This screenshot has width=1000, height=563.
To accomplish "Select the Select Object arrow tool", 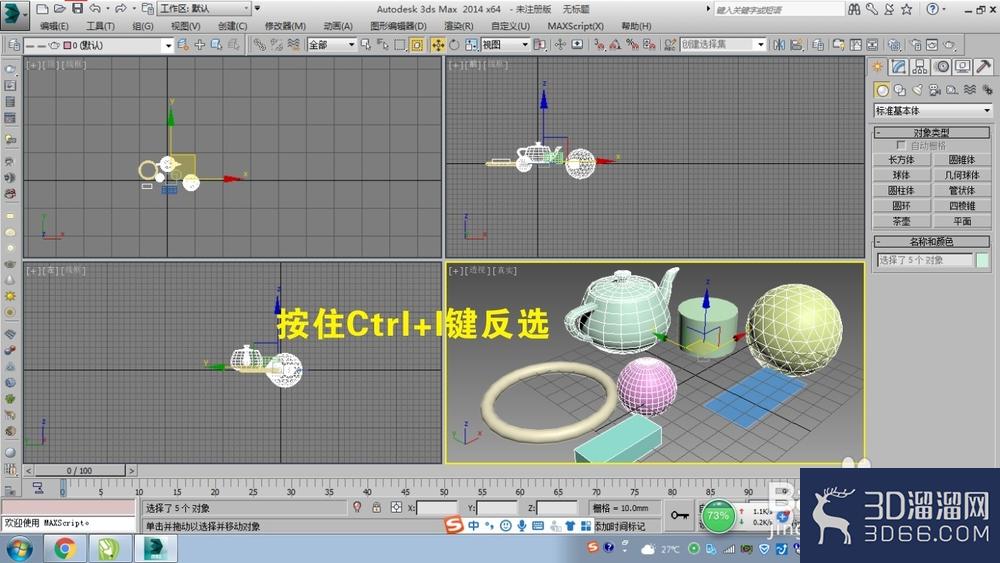I will coord(366,45).
